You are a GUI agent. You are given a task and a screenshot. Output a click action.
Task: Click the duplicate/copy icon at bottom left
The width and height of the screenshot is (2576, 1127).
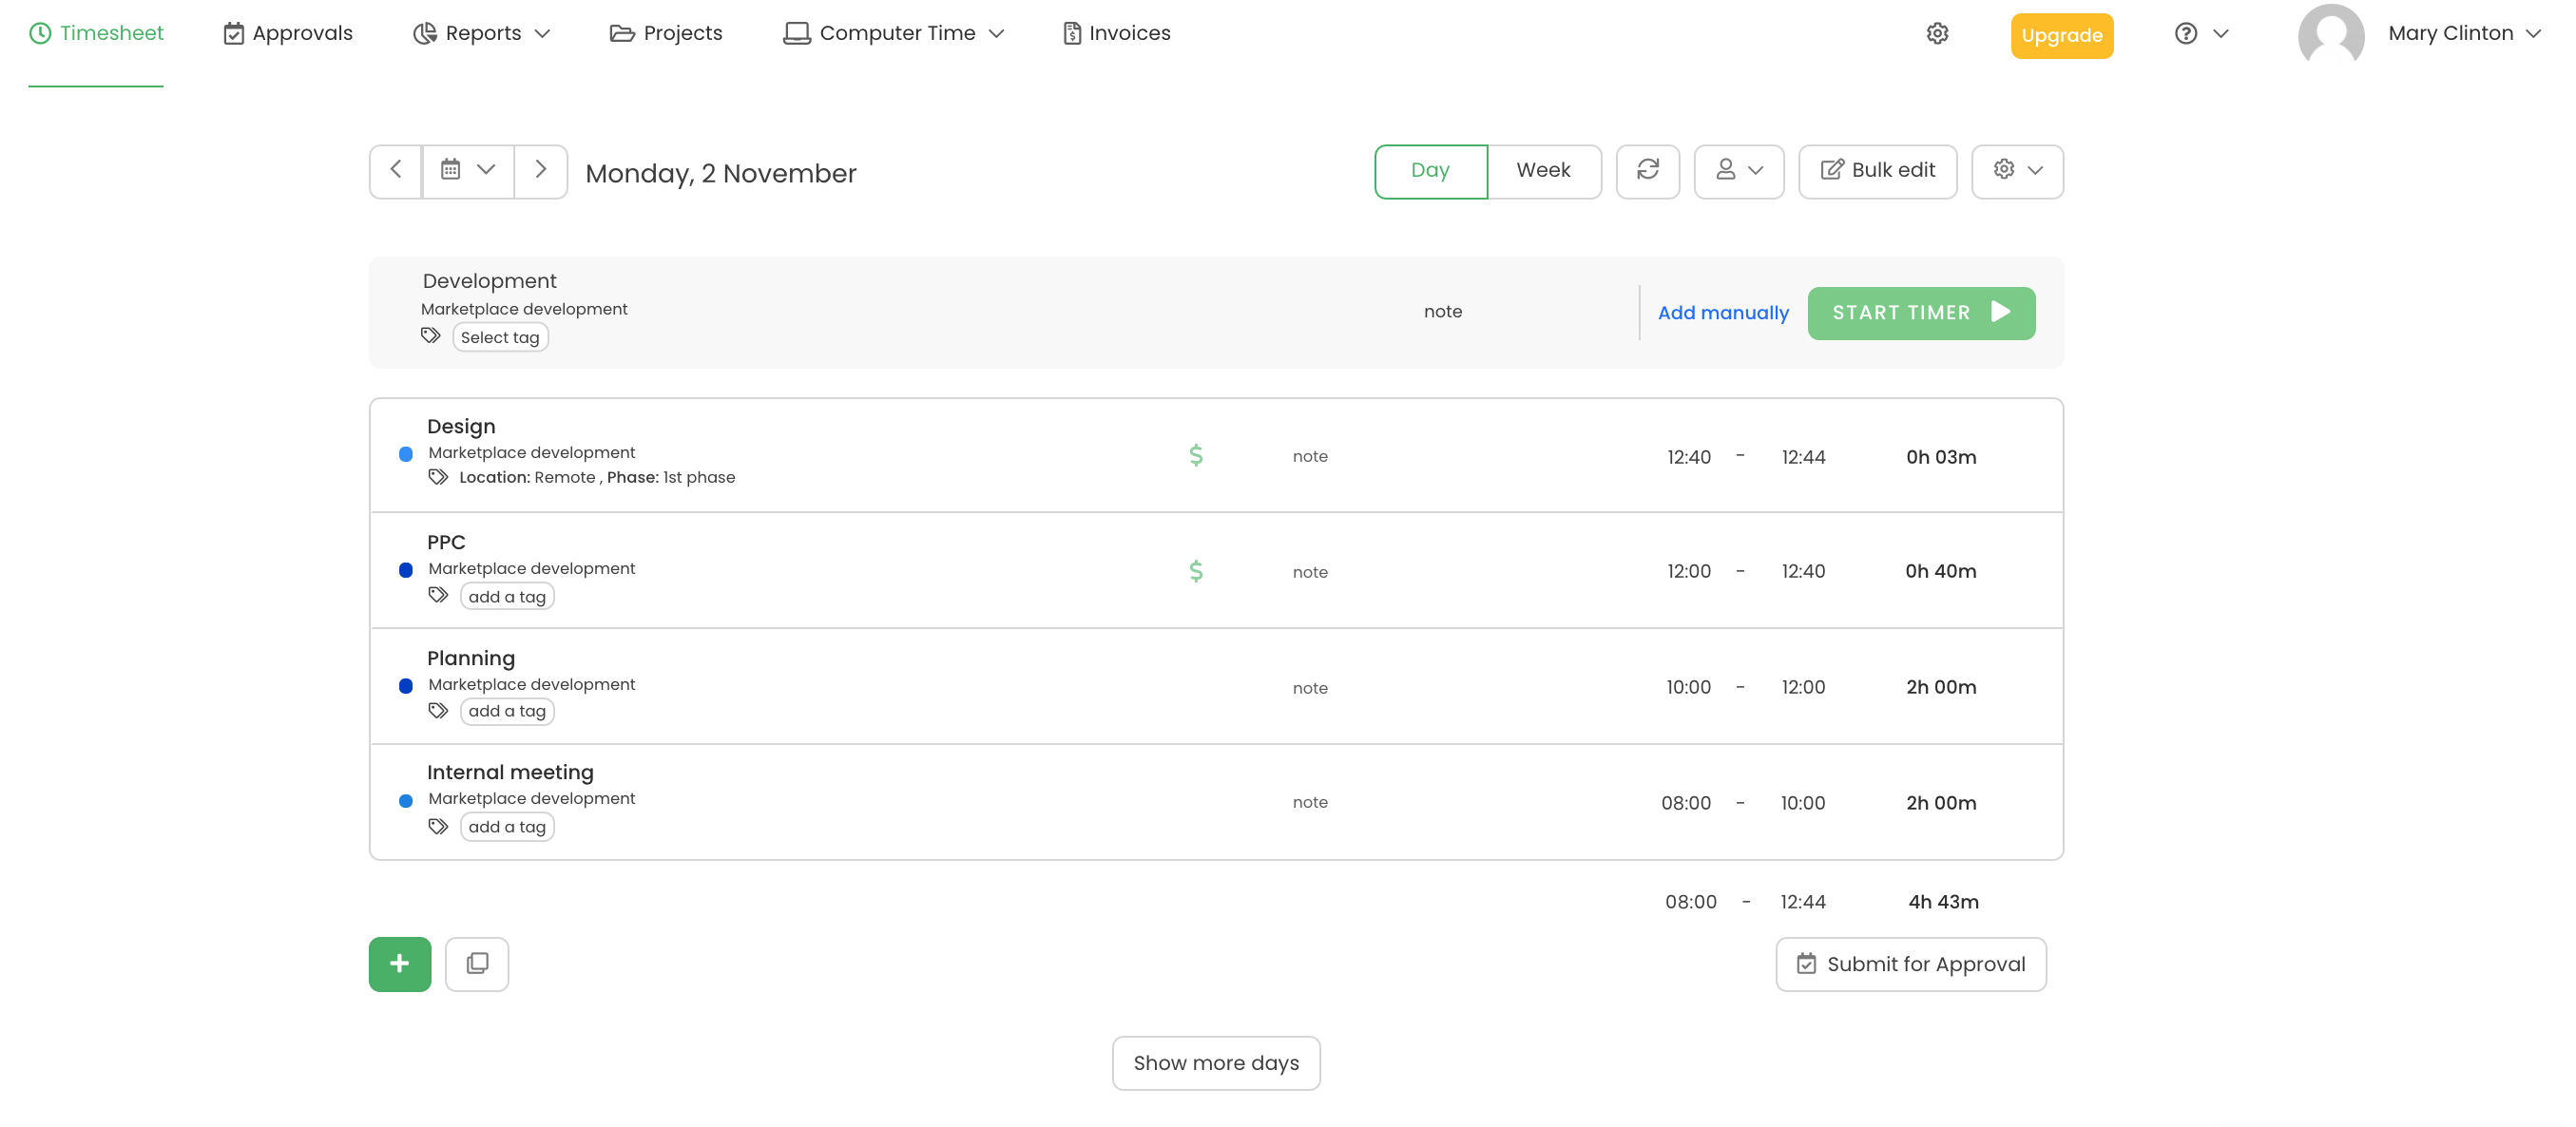pos(476,965)
